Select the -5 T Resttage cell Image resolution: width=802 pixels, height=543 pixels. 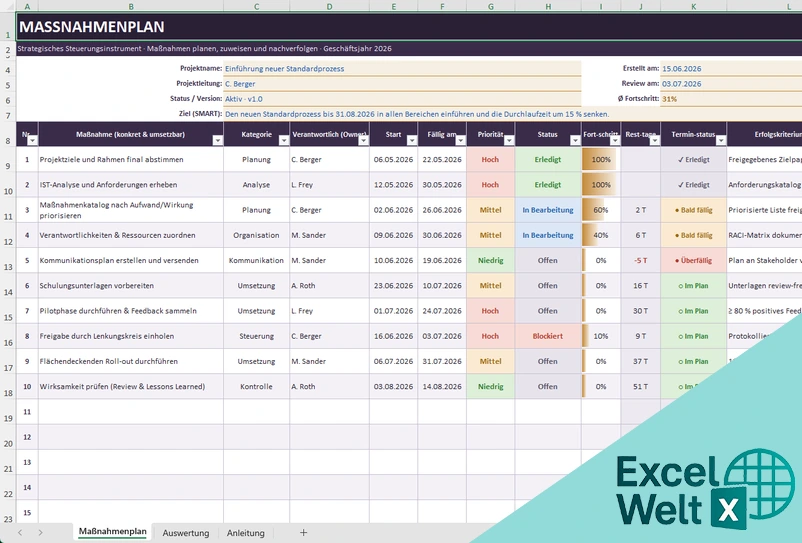point(640,260)
